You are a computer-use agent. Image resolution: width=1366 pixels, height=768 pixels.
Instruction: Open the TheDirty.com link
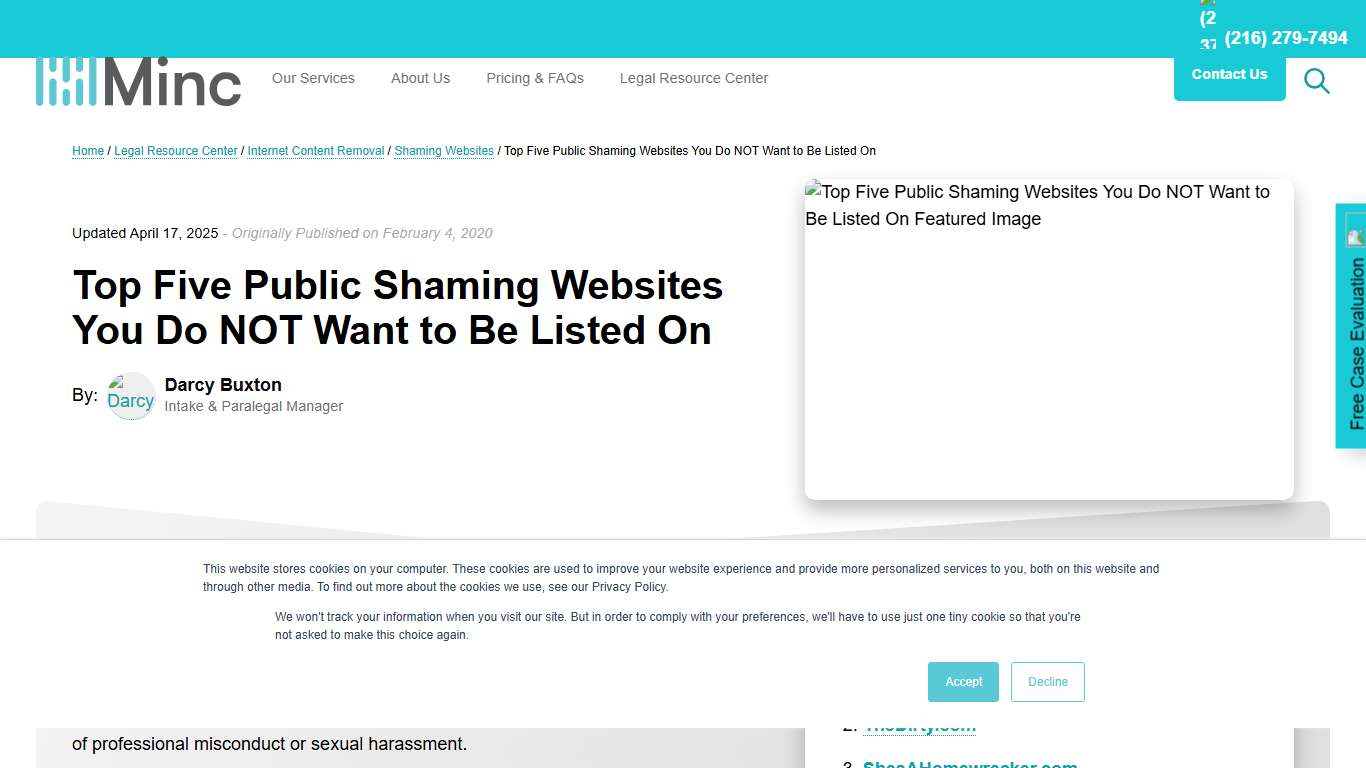(920, 725)
